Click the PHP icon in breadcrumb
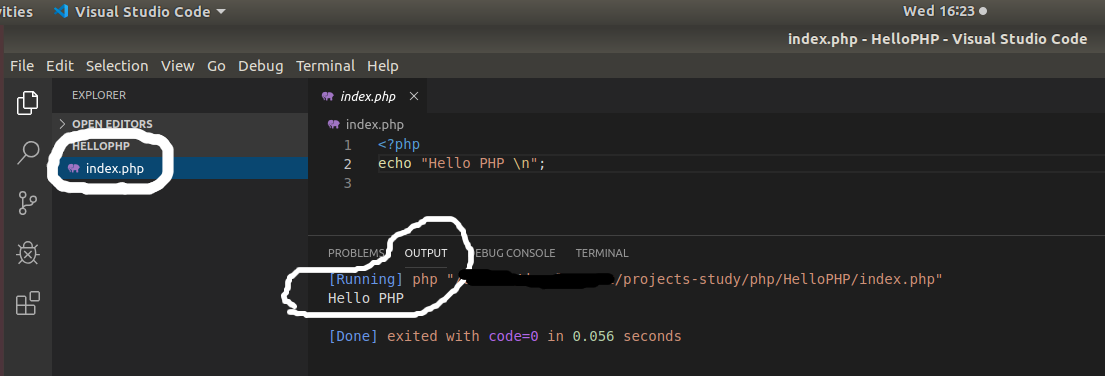 click(334, 125)
